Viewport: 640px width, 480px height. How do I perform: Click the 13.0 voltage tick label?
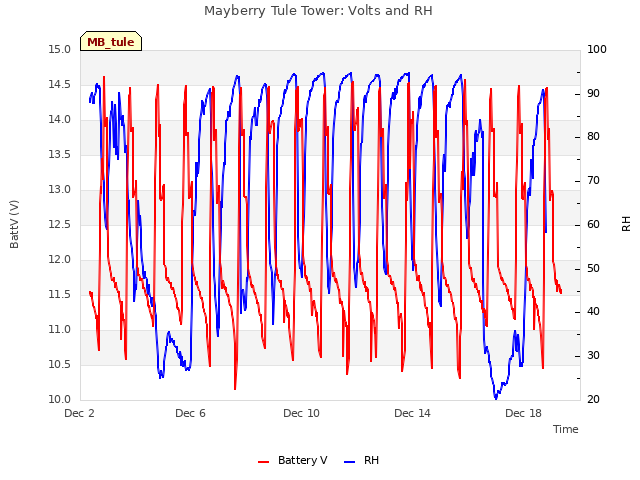click(59, 190)
